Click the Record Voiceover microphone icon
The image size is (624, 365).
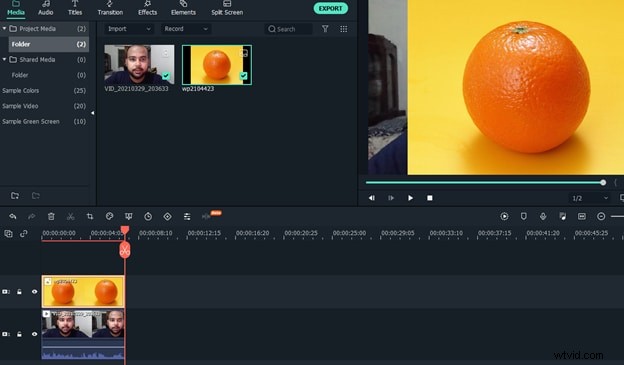tap(543, 216)
